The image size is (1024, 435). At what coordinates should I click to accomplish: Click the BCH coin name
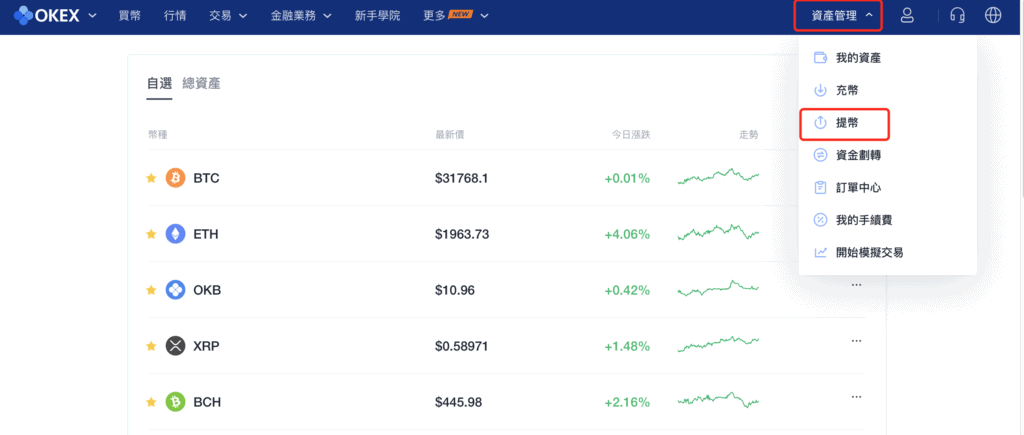coord(207,402)
